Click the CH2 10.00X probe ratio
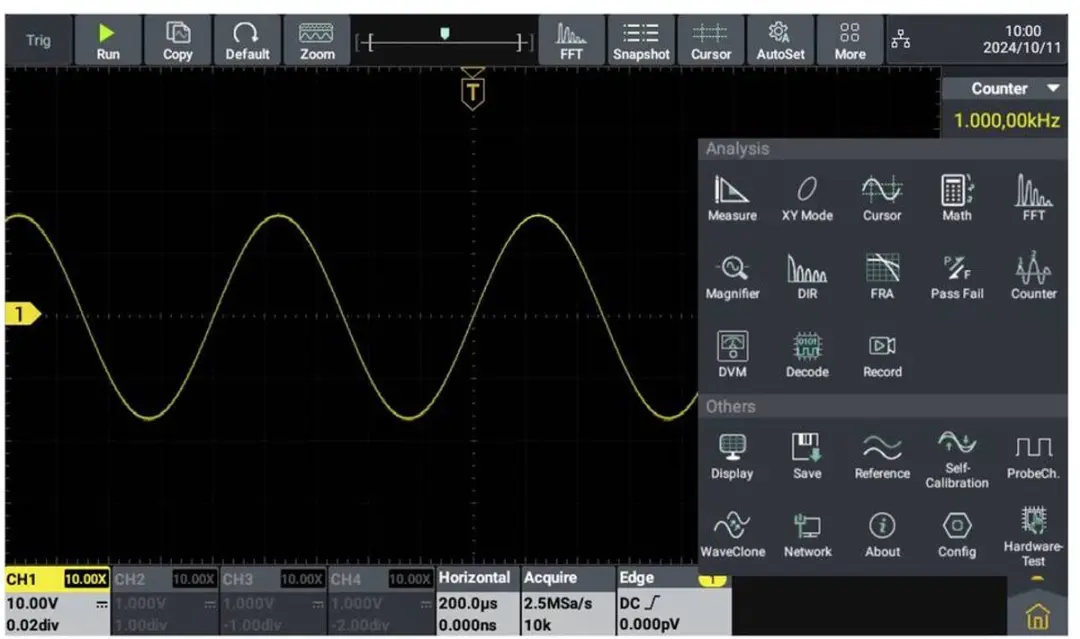This screenshot has height=639, width=1080. 194,579
